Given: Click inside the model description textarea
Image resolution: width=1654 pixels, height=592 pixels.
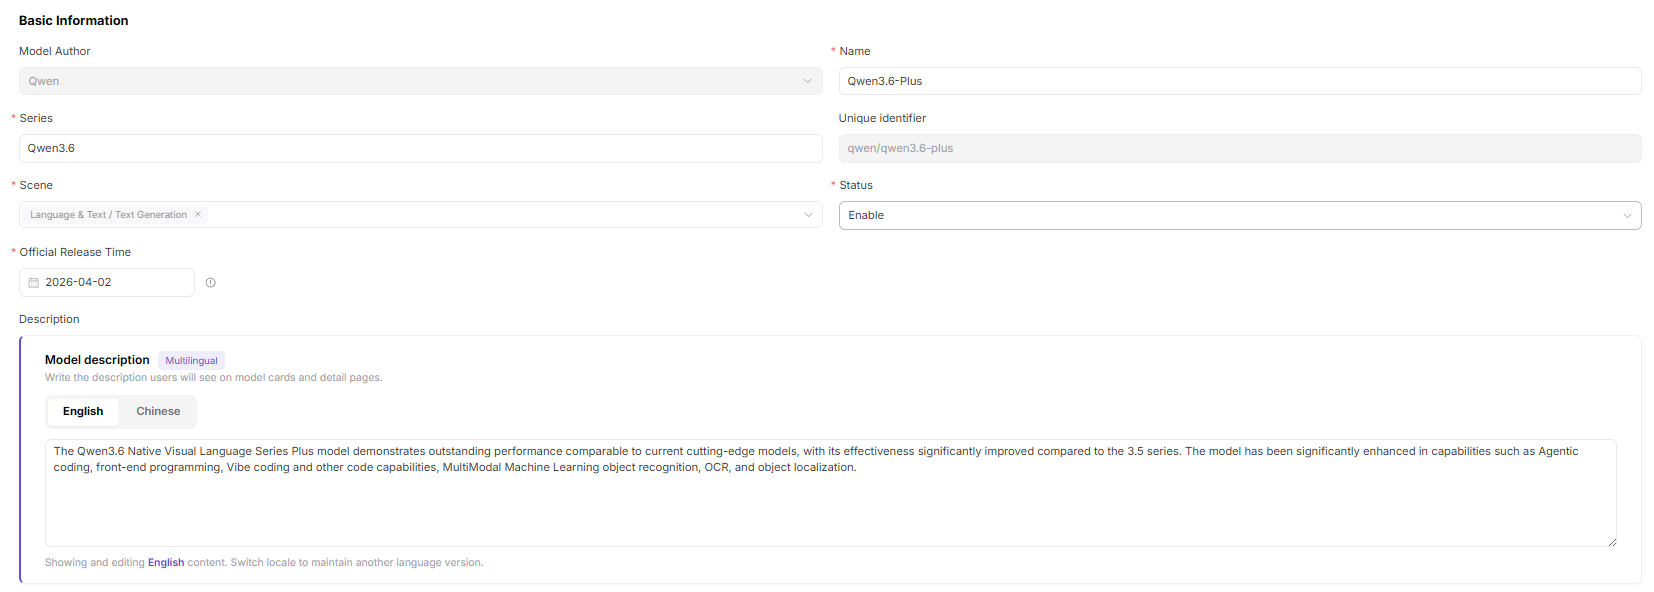Looking at the screenshot, I should pyautogui.click(x=830, y=493).
